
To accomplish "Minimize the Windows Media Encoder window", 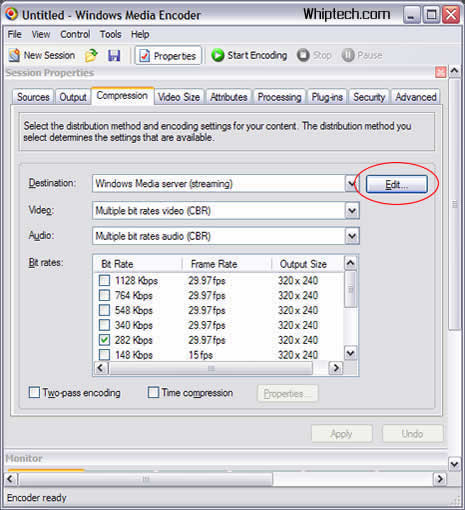I will coord(411,15).
